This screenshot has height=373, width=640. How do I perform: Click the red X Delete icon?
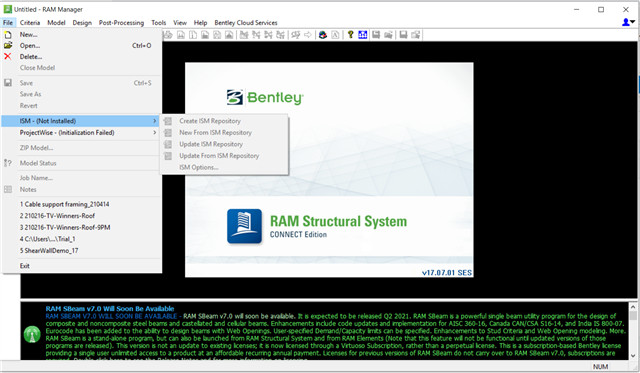pos(8,56)
